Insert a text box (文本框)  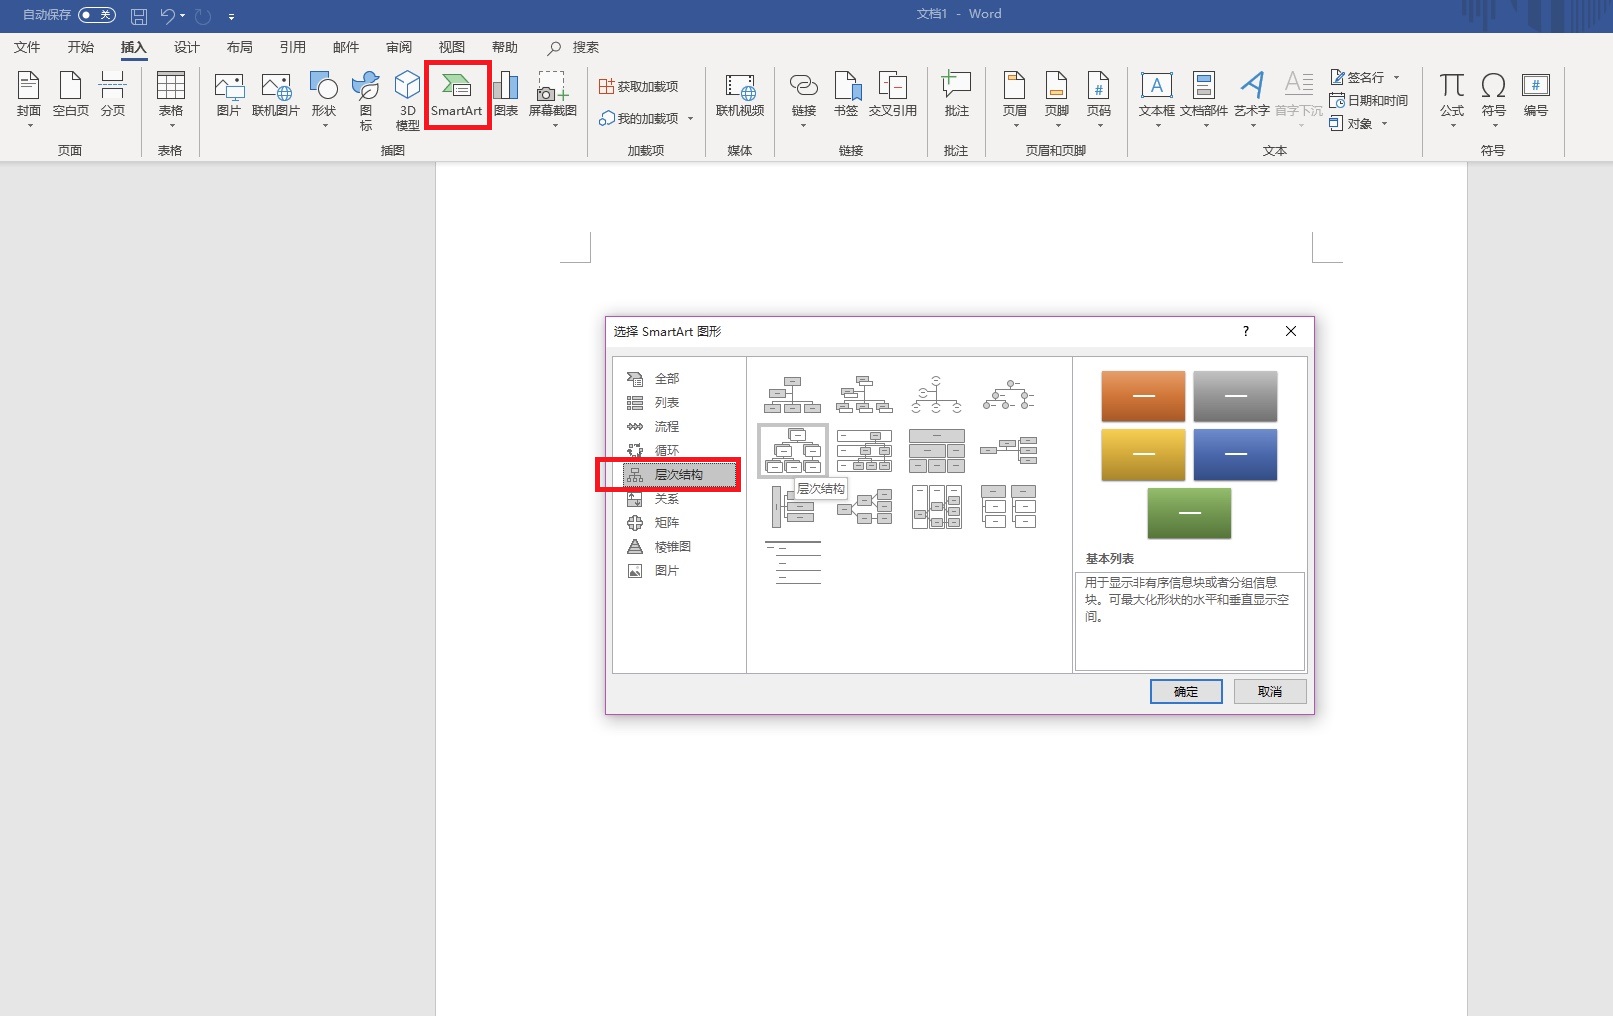click(x=1157, y=99)
